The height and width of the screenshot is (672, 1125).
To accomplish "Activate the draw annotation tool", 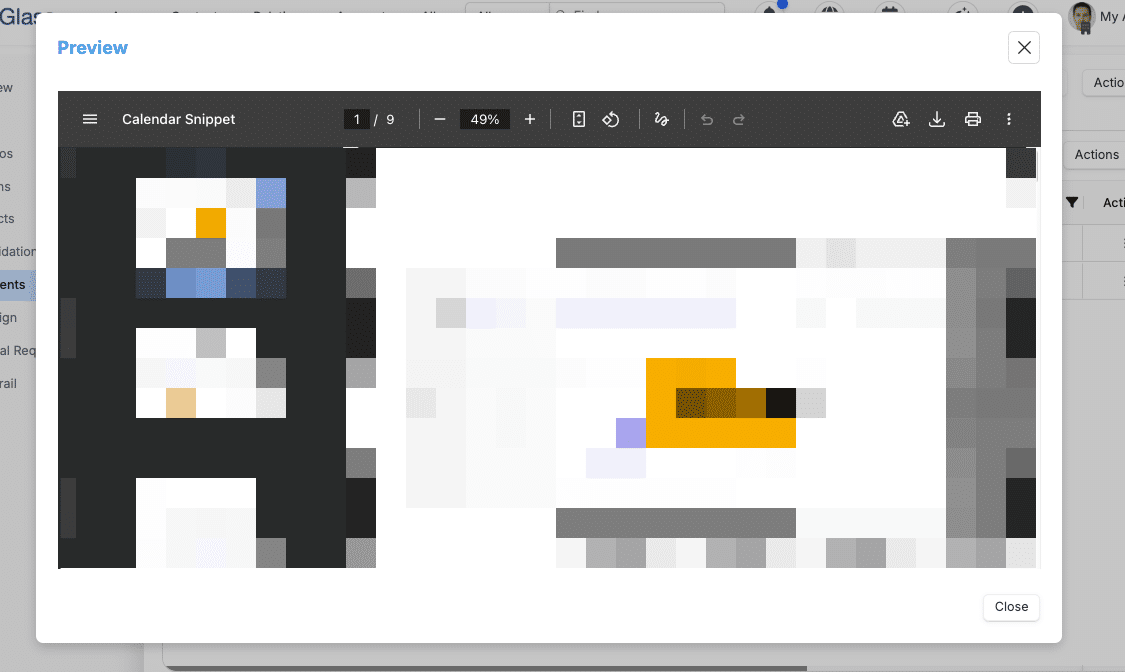I will (x=662, y=119).
